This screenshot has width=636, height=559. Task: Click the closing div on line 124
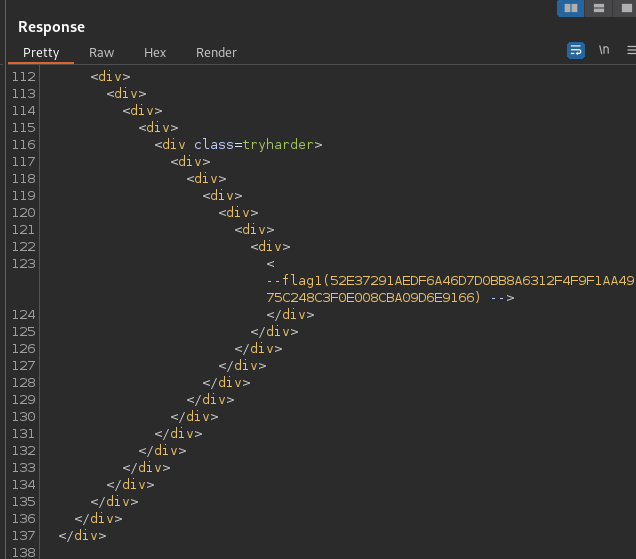tap(290, 314)
